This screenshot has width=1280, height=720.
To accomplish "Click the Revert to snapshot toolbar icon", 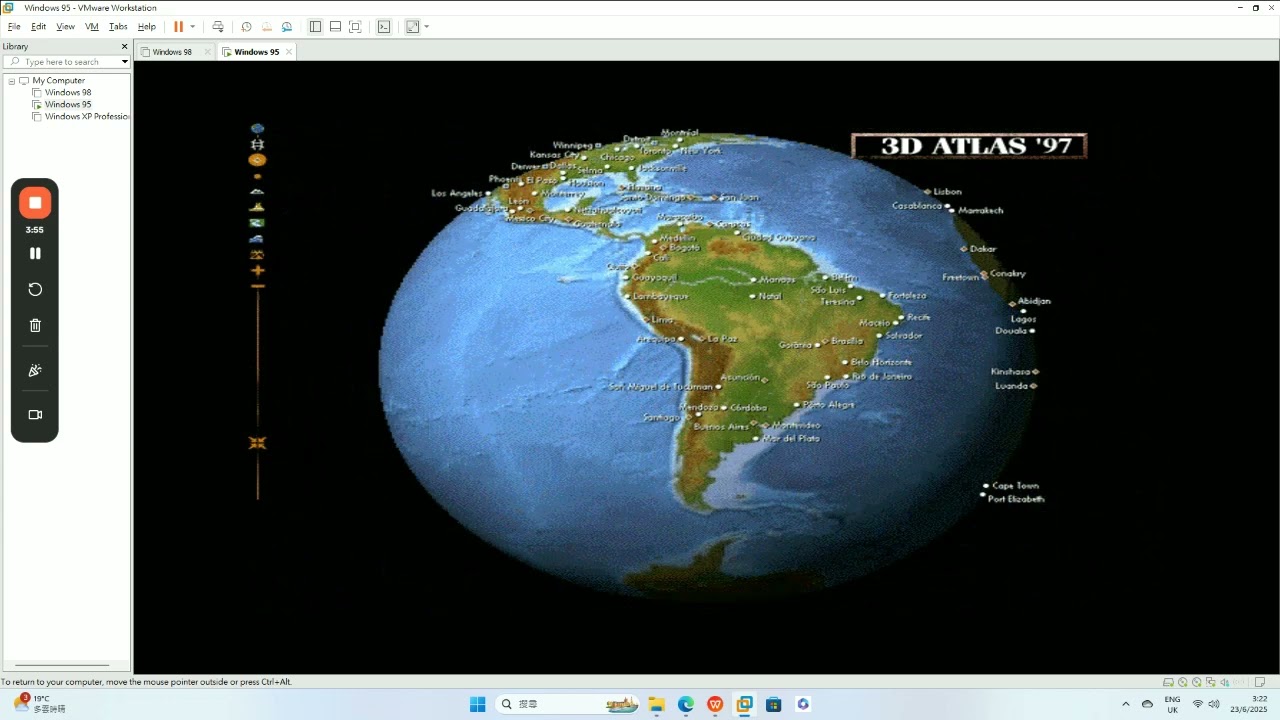I will 266,27.
